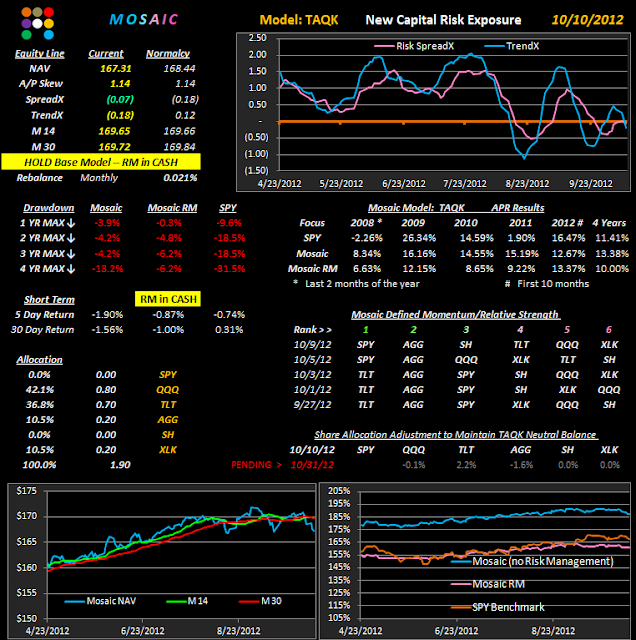Click the down arrow beside 2 YR MAX

pyautogui.click(x=71, y=238)
